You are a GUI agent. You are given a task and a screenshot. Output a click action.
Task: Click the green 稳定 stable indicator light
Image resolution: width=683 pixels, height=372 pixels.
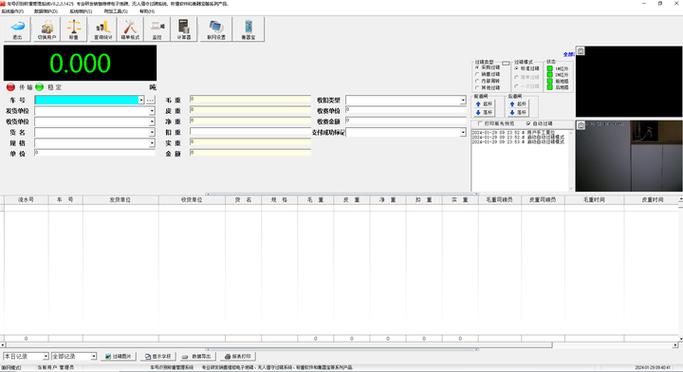[40, 87]
